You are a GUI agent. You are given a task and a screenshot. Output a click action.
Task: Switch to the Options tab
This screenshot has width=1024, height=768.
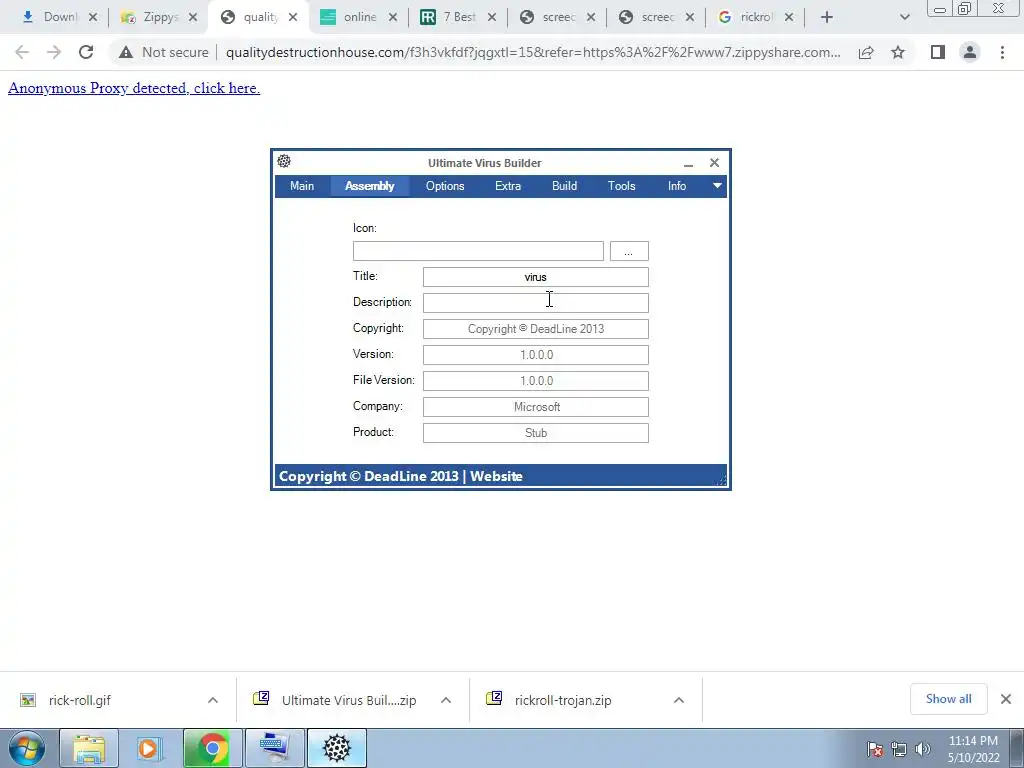[x=445, y=186]
